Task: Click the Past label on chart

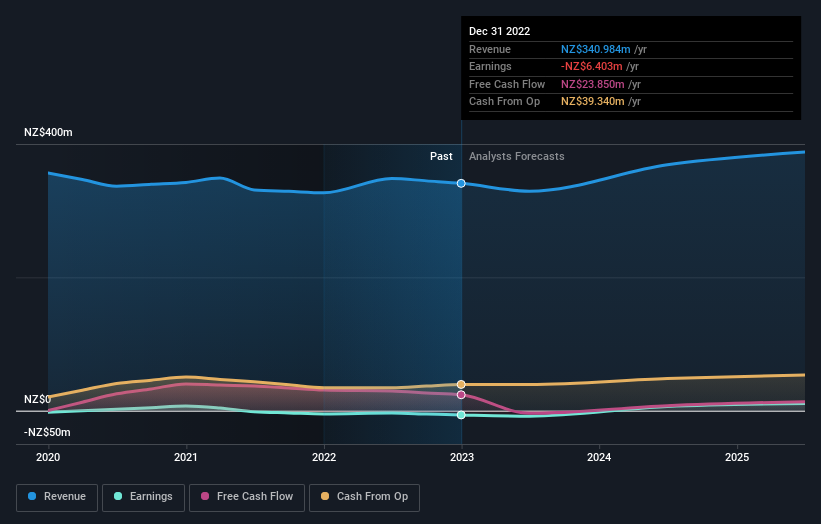Action: pos(441,157)
